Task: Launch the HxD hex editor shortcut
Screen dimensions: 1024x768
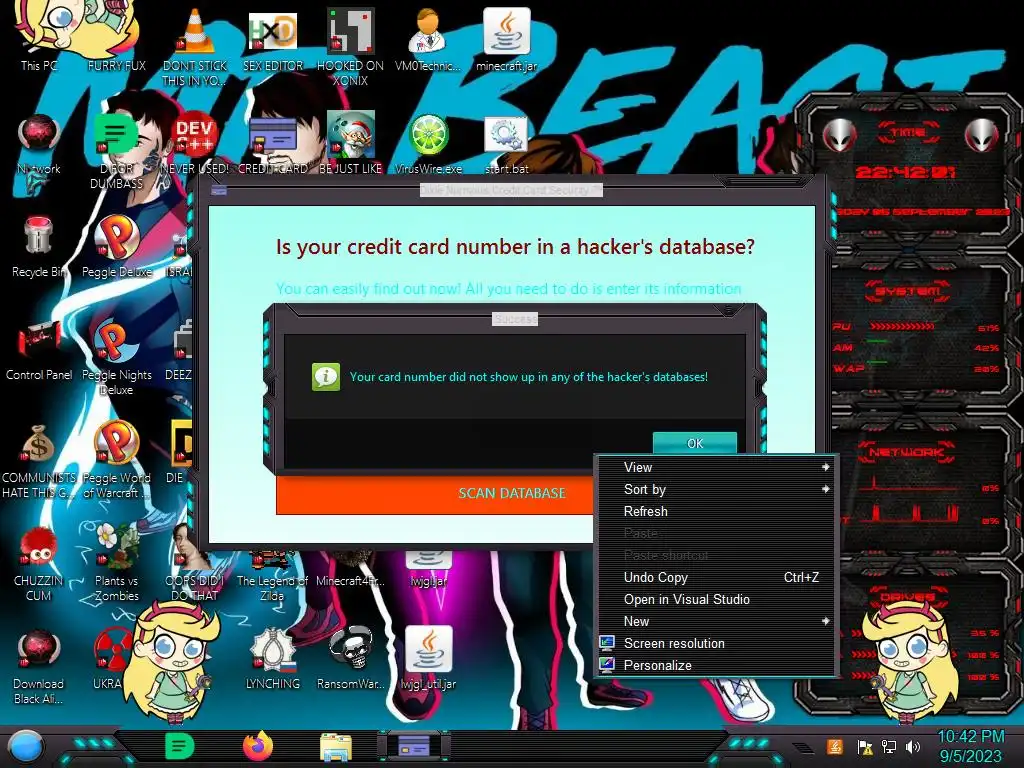Action: pyautogui.click(x=273, y=40)
